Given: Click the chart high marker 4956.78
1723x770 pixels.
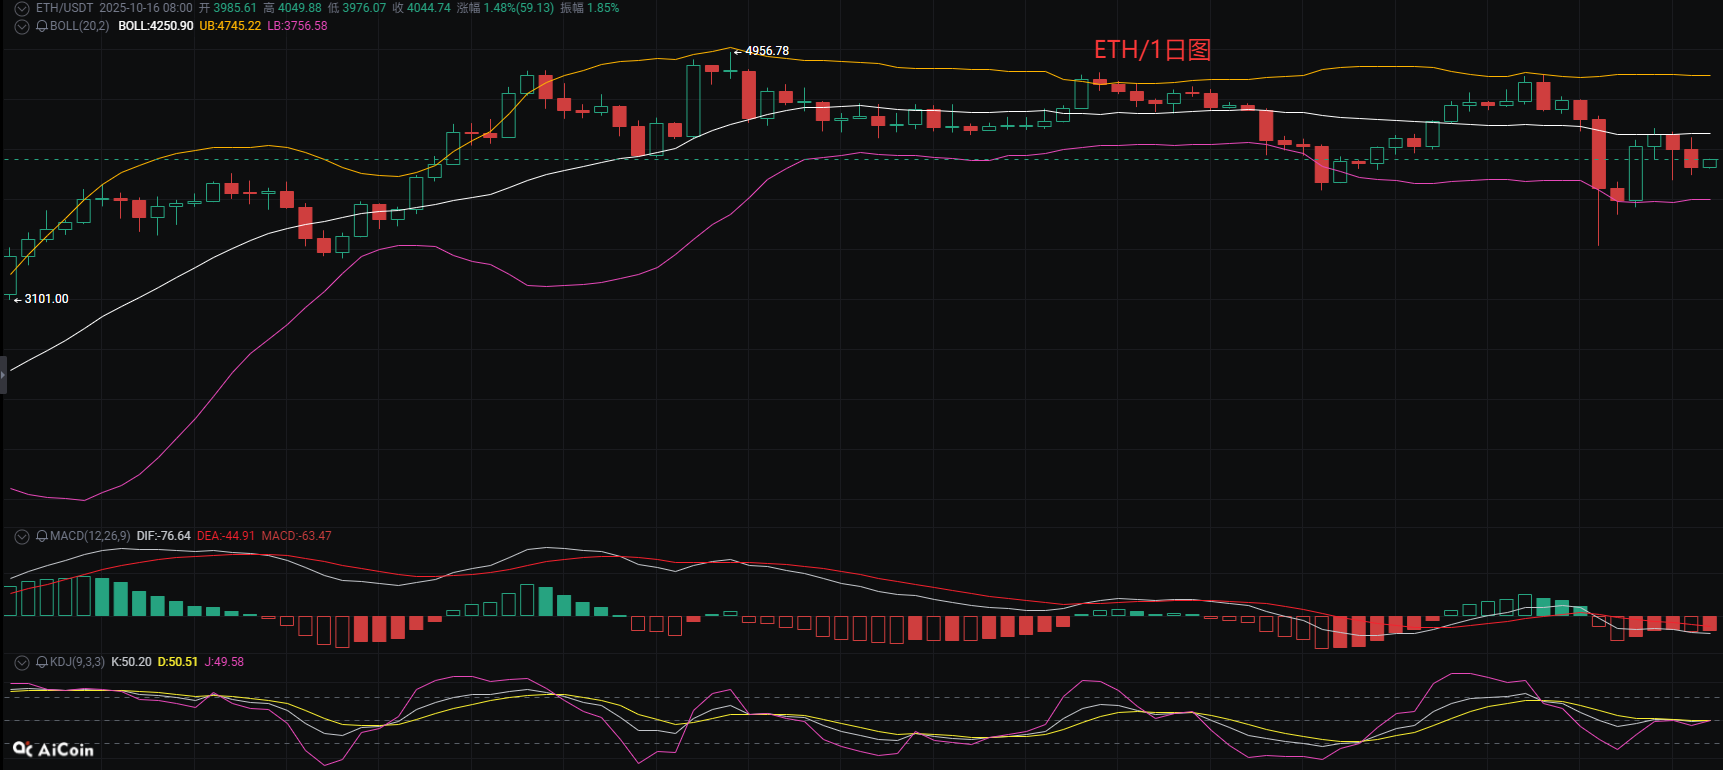Looking at the screenshot, I should click(767, 51).
